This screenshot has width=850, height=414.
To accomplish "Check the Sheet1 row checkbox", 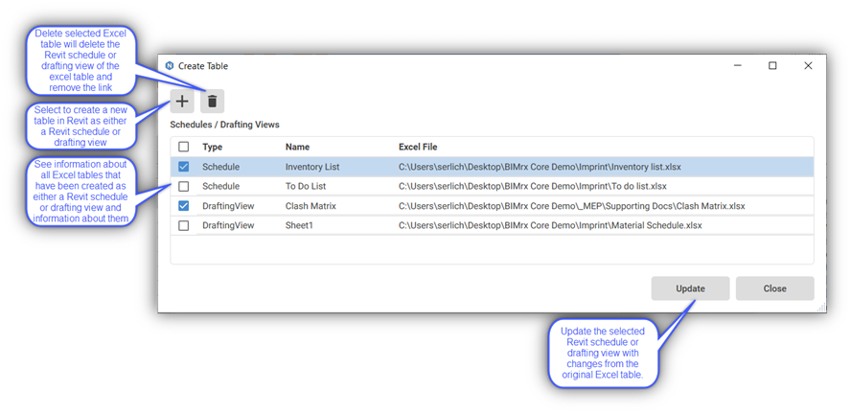I will click(184, 225).
